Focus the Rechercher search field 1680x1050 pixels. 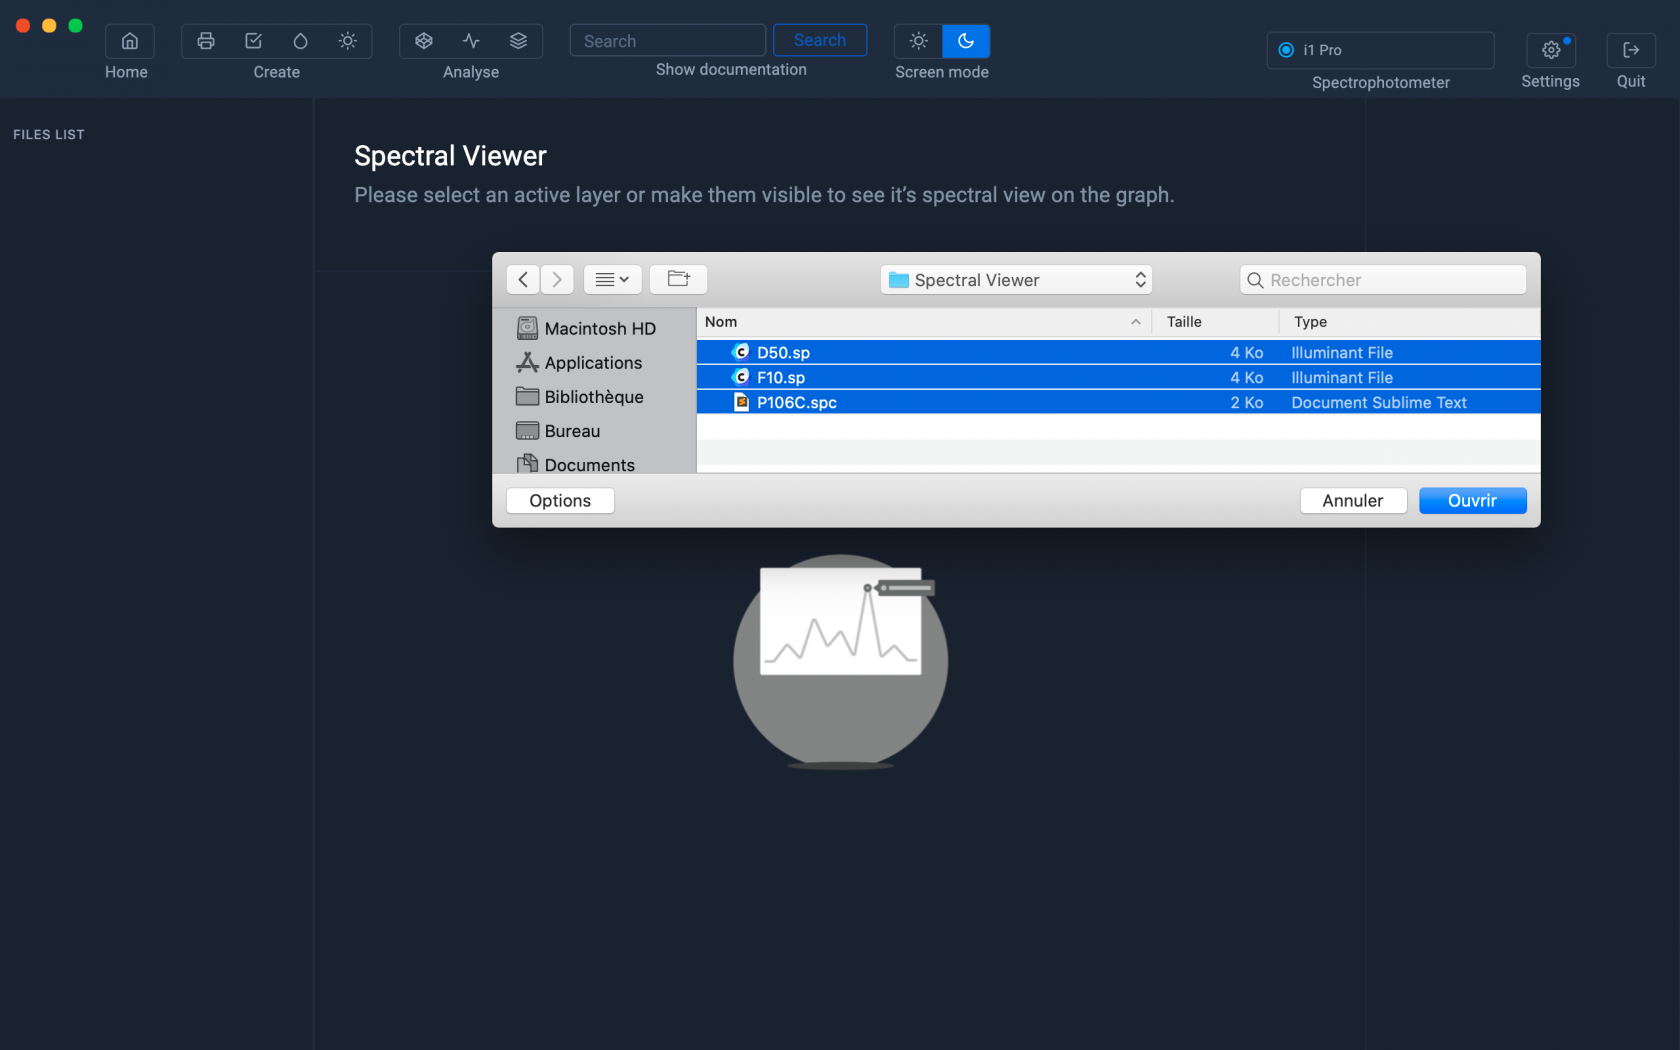[1383, 280]
